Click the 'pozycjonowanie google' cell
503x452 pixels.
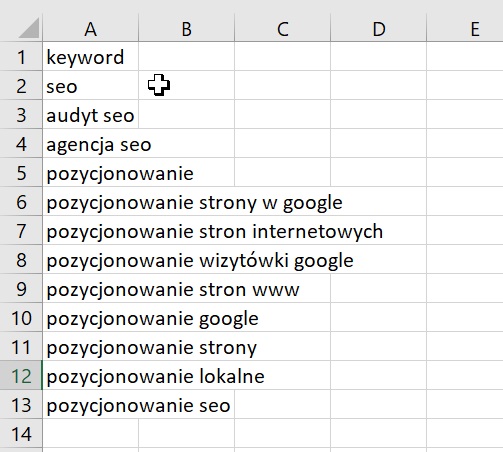(x=90, y=317)
